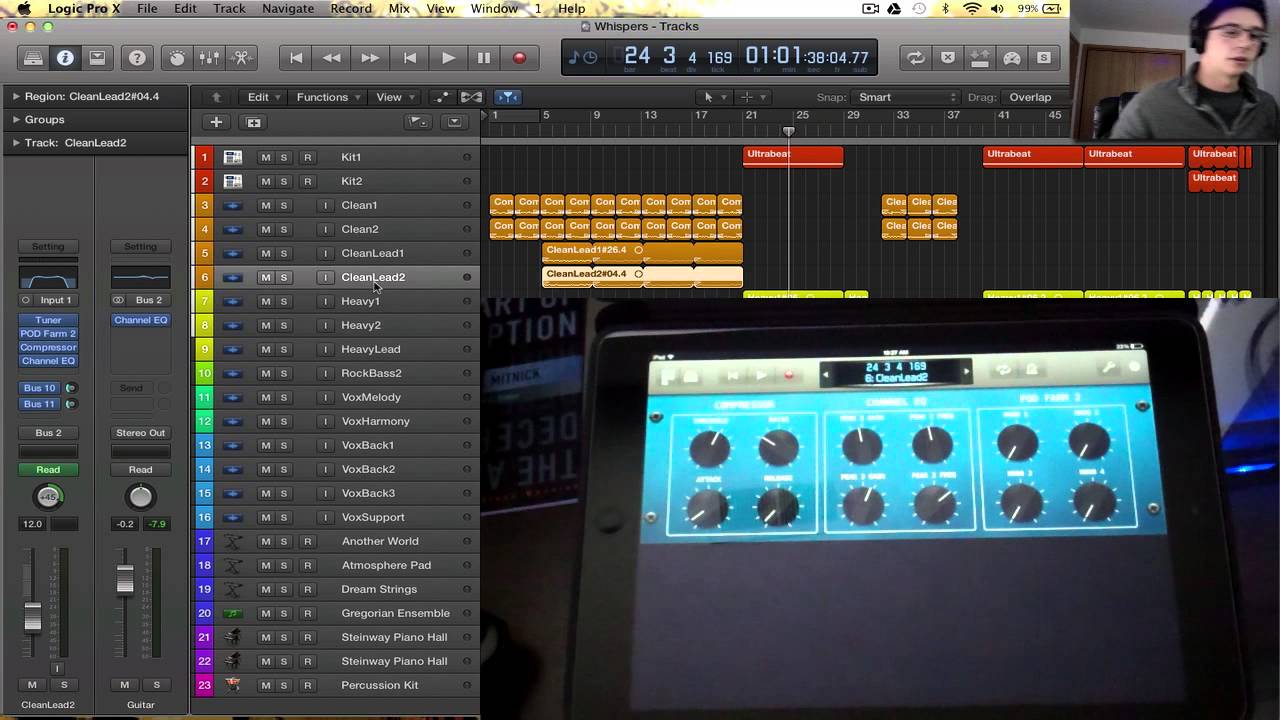Click the Duplicate Track button
This screenshot has height=720, width=1280.
click(x=254, y=122)
